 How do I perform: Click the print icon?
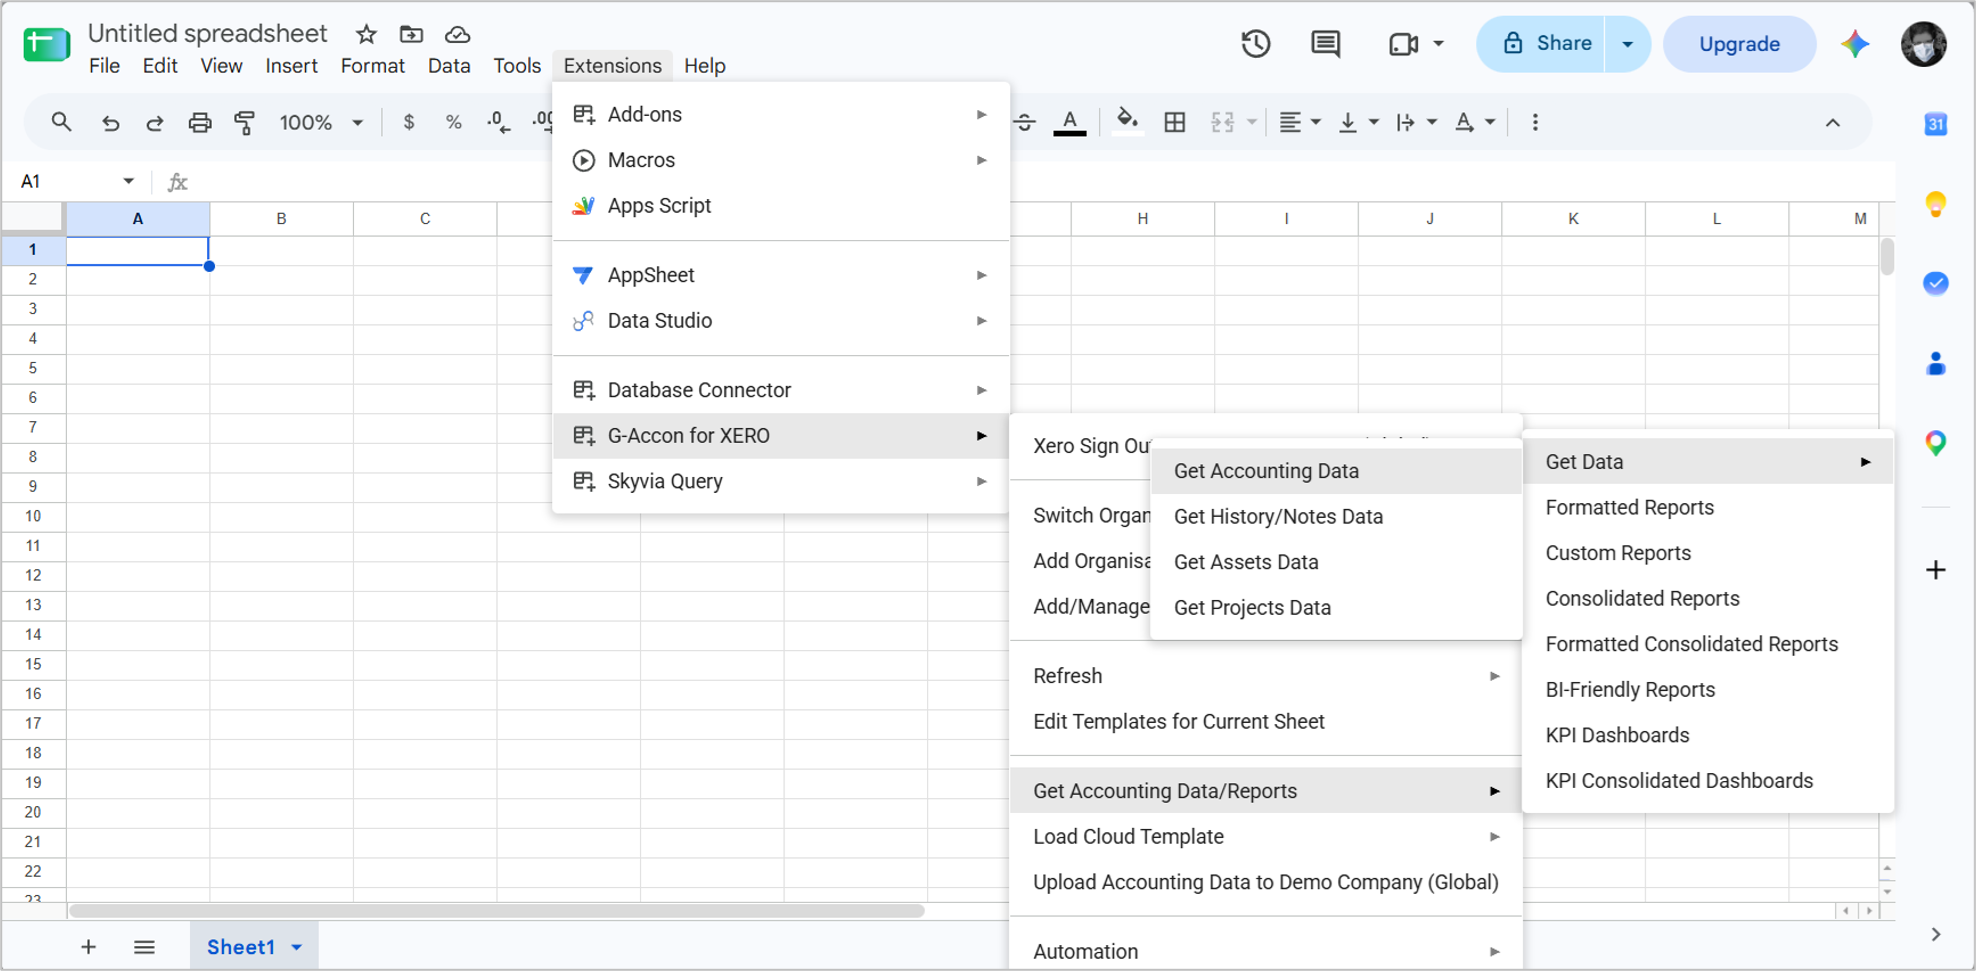(x=200, y=122)
